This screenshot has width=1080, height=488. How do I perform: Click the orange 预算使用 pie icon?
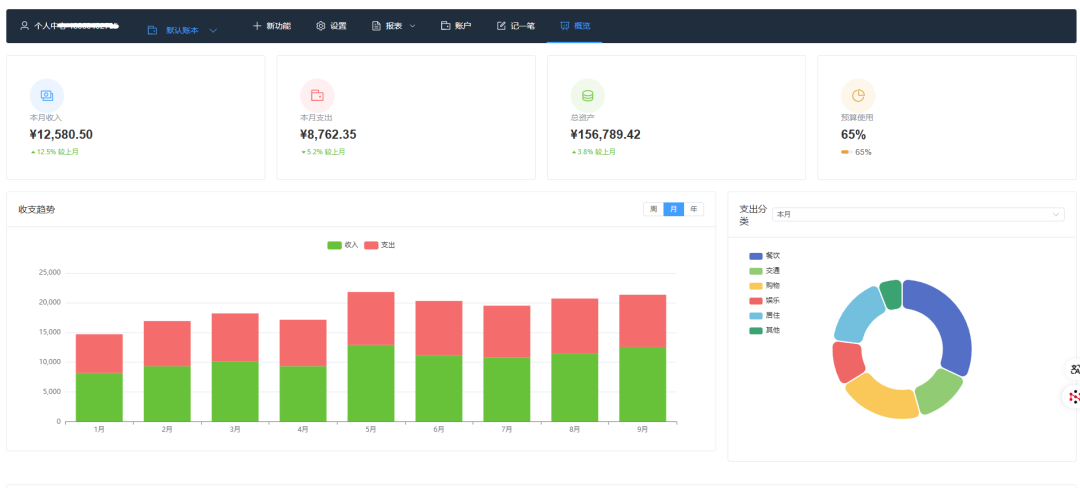[x=858, y=96]
